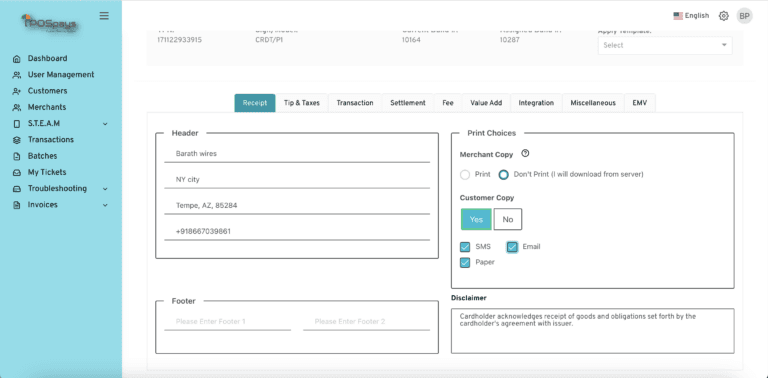Screen dimensions: 768x378
Task: Go to the Fee tab
Action: point(448,103)
